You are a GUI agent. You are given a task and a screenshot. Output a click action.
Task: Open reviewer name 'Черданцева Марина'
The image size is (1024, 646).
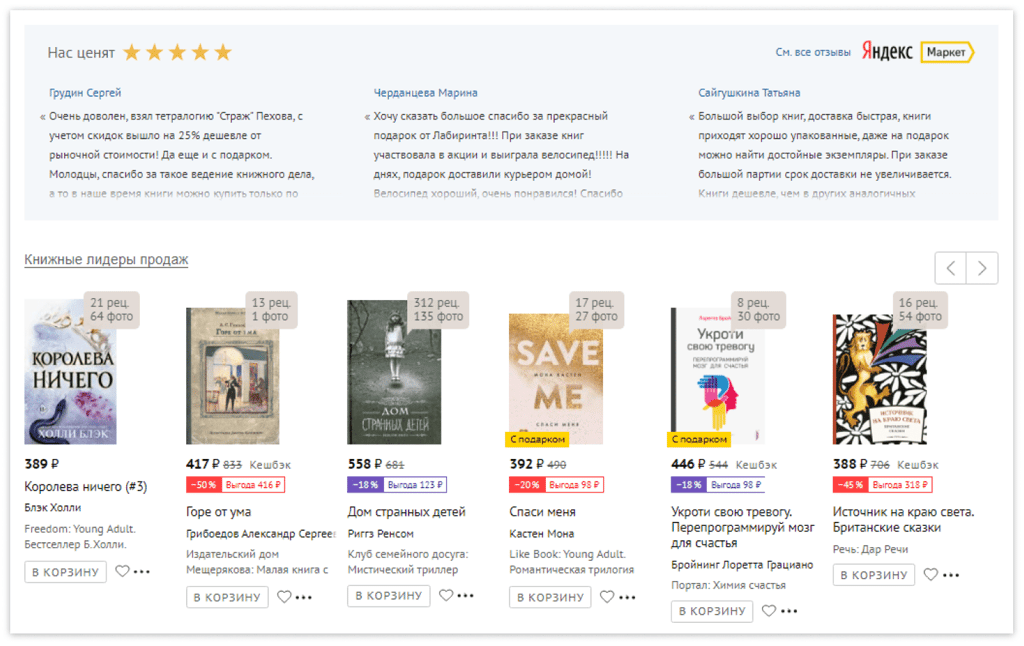tap(426, 93)
